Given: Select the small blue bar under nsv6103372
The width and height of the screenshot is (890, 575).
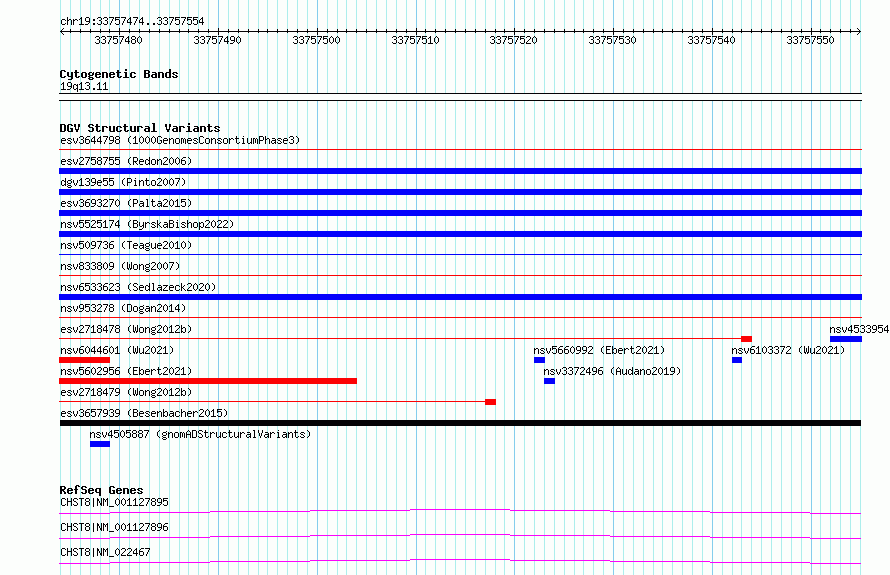Looking at the screenshot, I should (x=737, y=360).
